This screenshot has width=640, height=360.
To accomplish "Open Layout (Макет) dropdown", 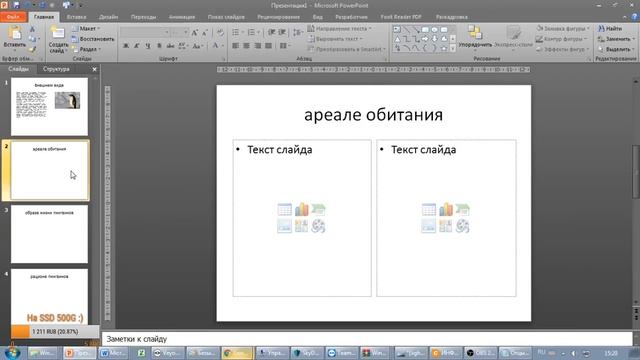I will click(x=86, y=29).
